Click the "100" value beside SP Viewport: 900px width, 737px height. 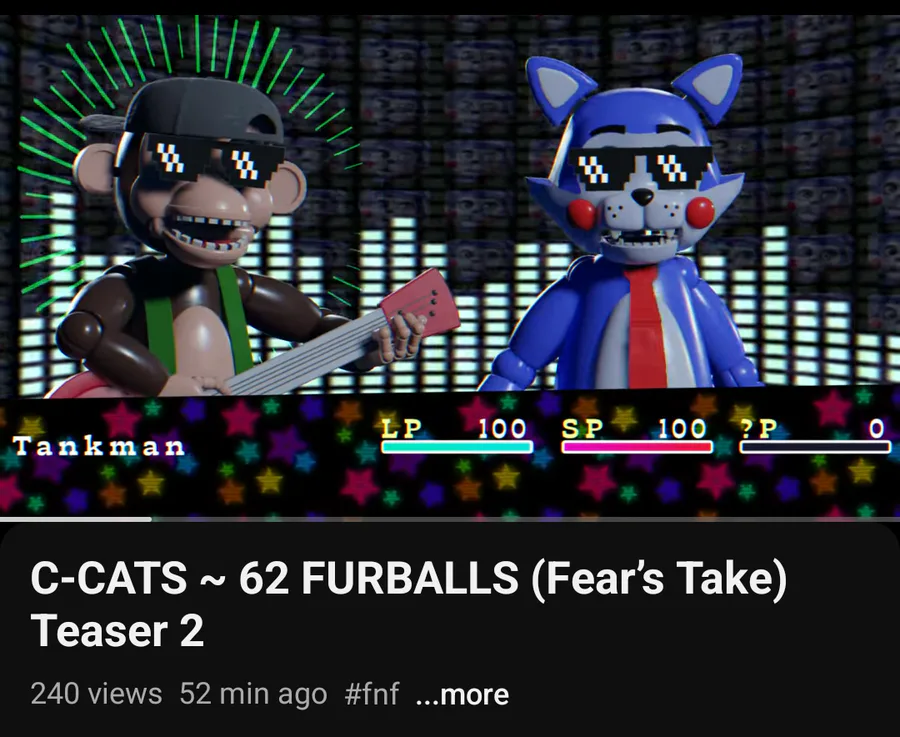[x=682, y=428]
